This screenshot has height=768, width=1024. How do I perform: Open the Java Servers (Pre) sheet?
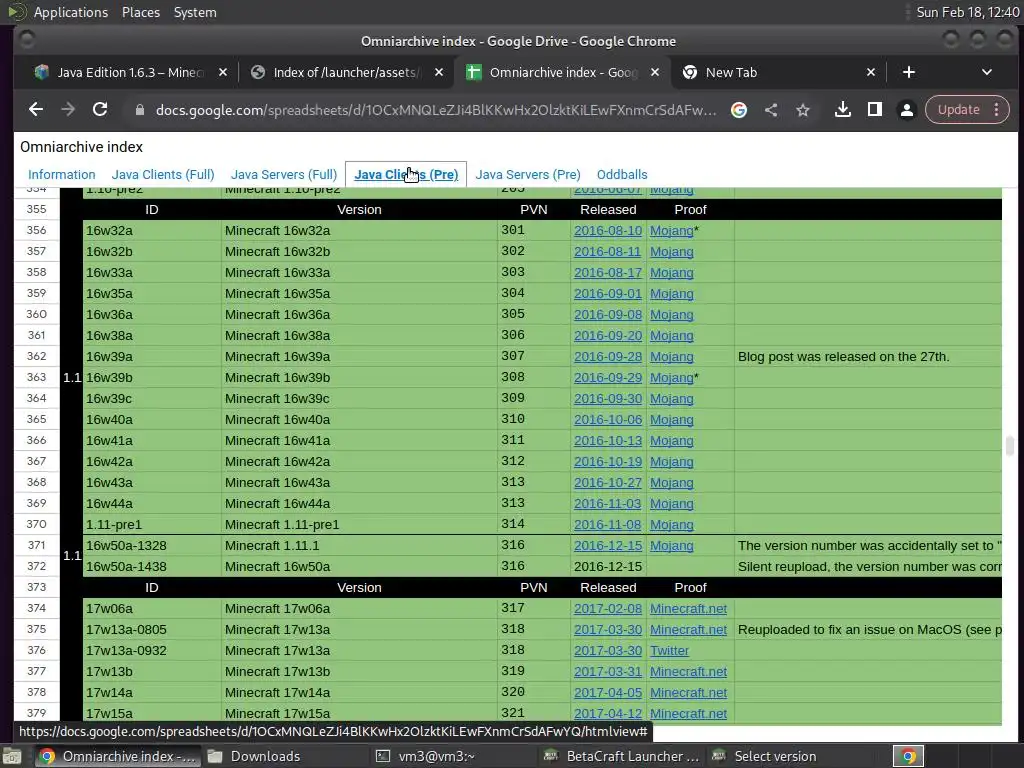pos(528,174)
